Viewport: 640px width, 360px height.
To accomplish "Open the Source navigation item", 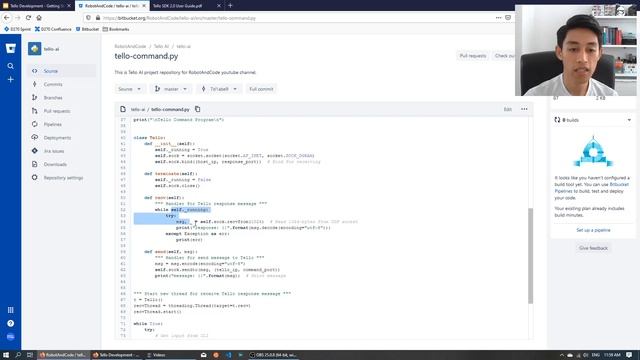I will coord(62,71).
